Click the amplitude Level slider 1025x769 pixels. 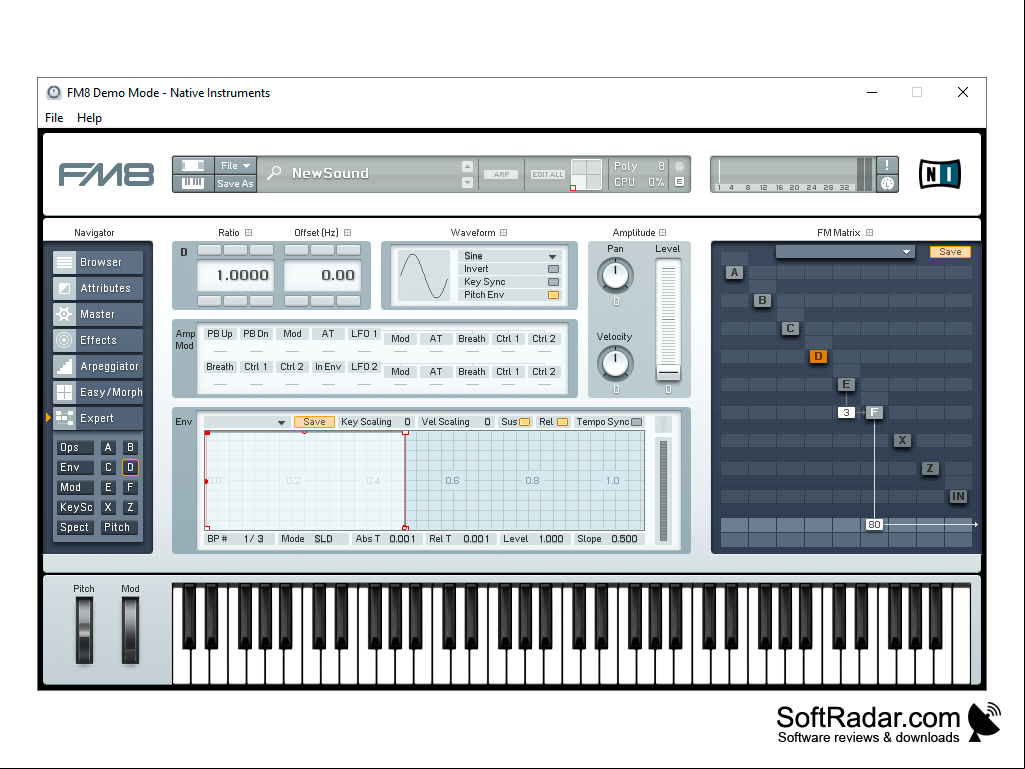[668, 318]
